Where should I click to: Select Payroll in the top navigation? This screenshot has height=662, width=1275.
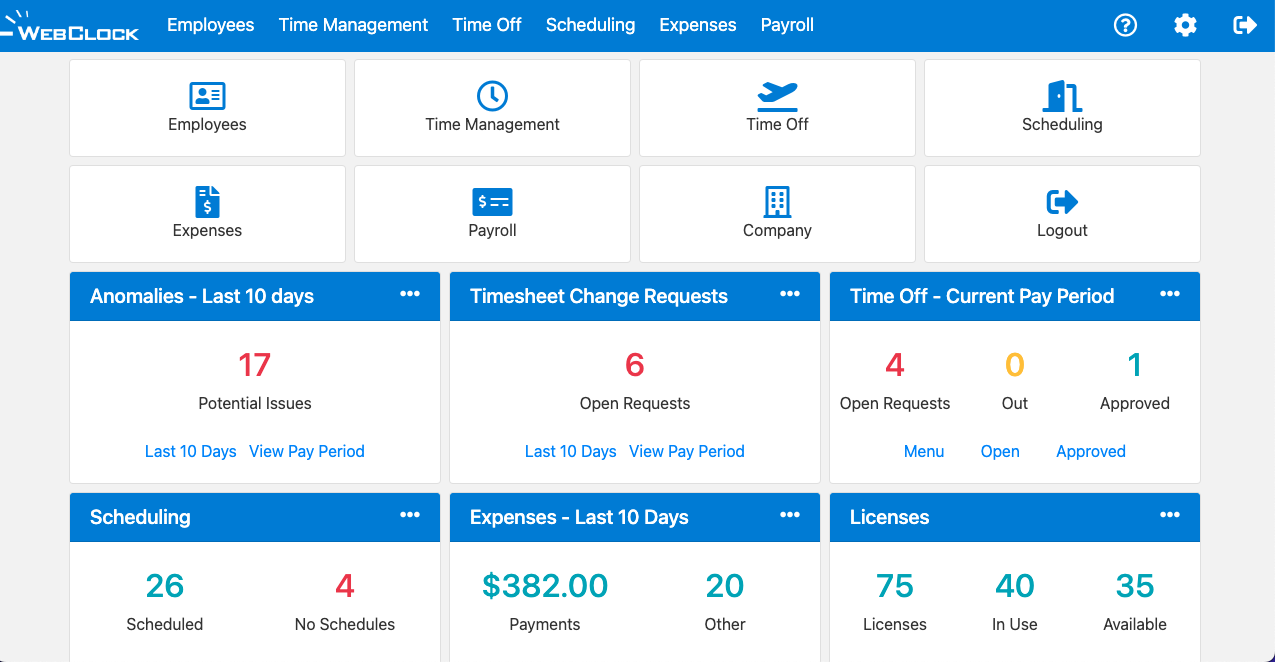787,25
